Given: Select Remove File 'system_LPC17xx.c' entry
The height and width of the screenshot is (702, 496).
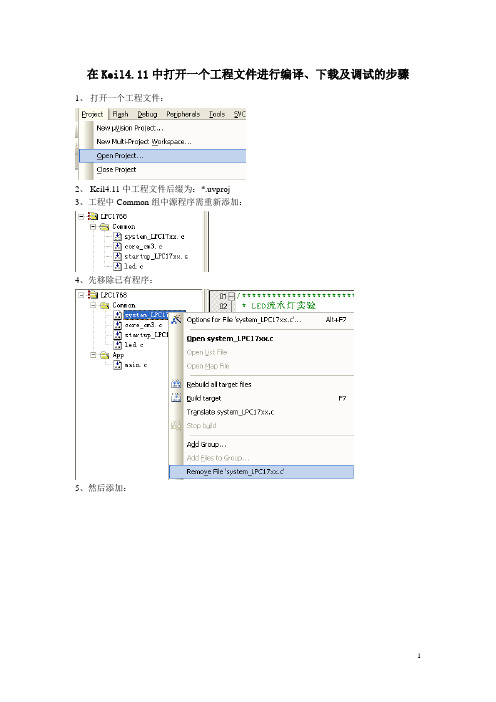Looking at the screenshot, I should click(x=261, y=472).
